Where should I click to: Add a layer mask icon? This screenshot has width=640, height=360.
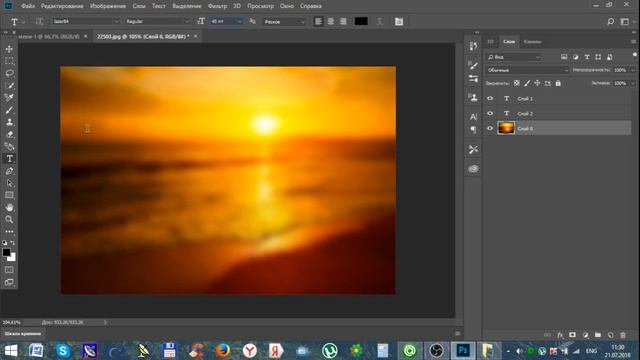572,335
